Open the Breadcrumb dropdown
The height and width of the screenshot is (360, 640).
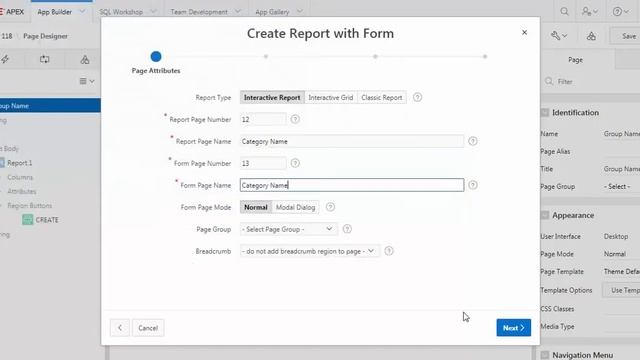(x=309, y=251)
